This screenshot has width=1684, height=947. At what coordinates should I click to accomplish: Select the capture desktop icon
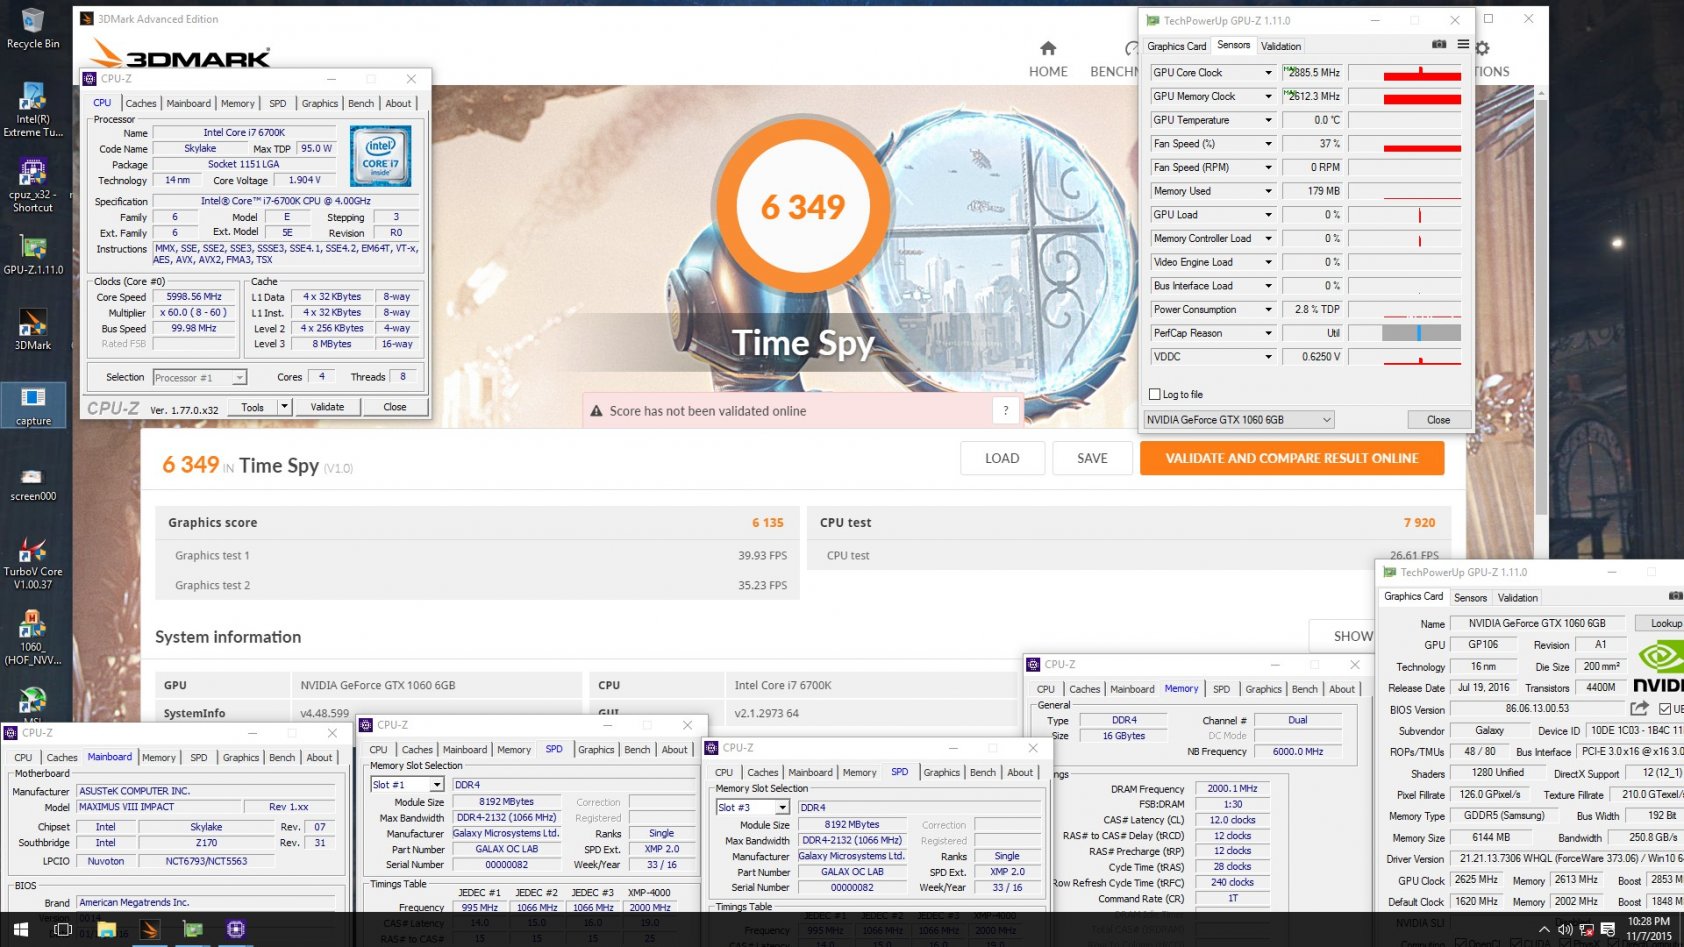tap(33, 405)
